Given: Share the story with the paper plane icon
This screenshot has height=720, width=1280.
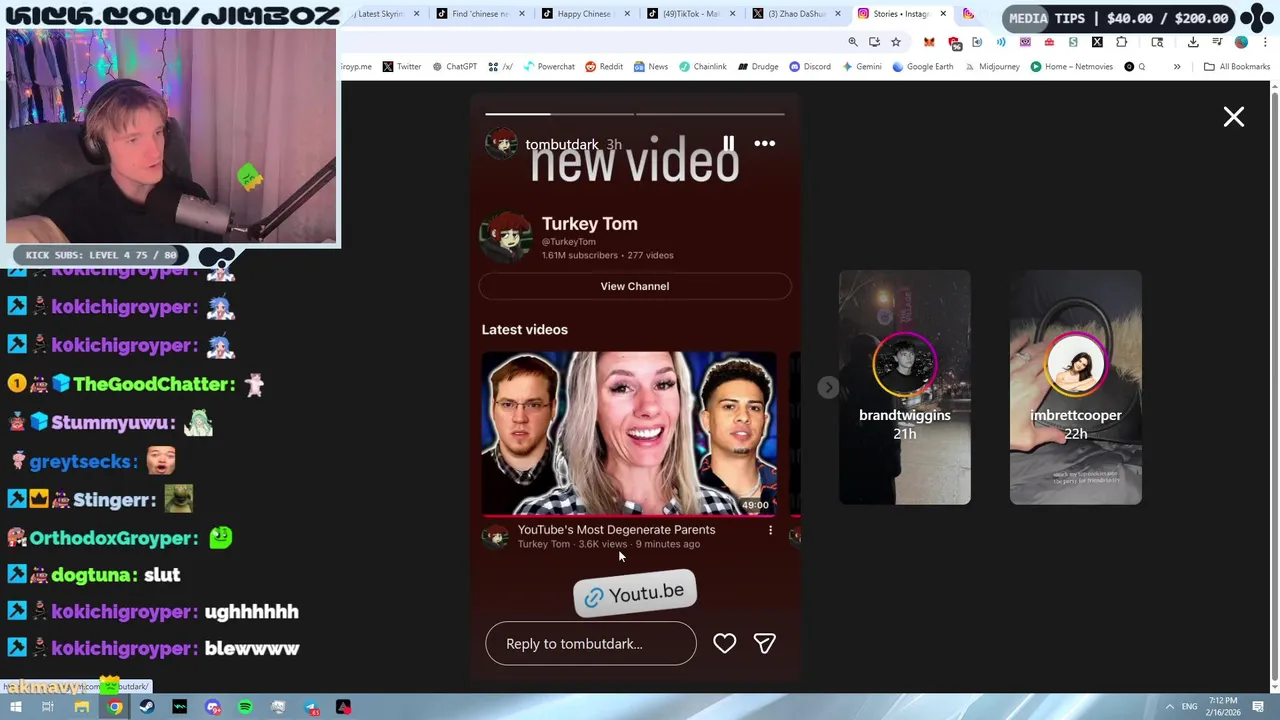Looking at the screenshot, I should [764, 643].
